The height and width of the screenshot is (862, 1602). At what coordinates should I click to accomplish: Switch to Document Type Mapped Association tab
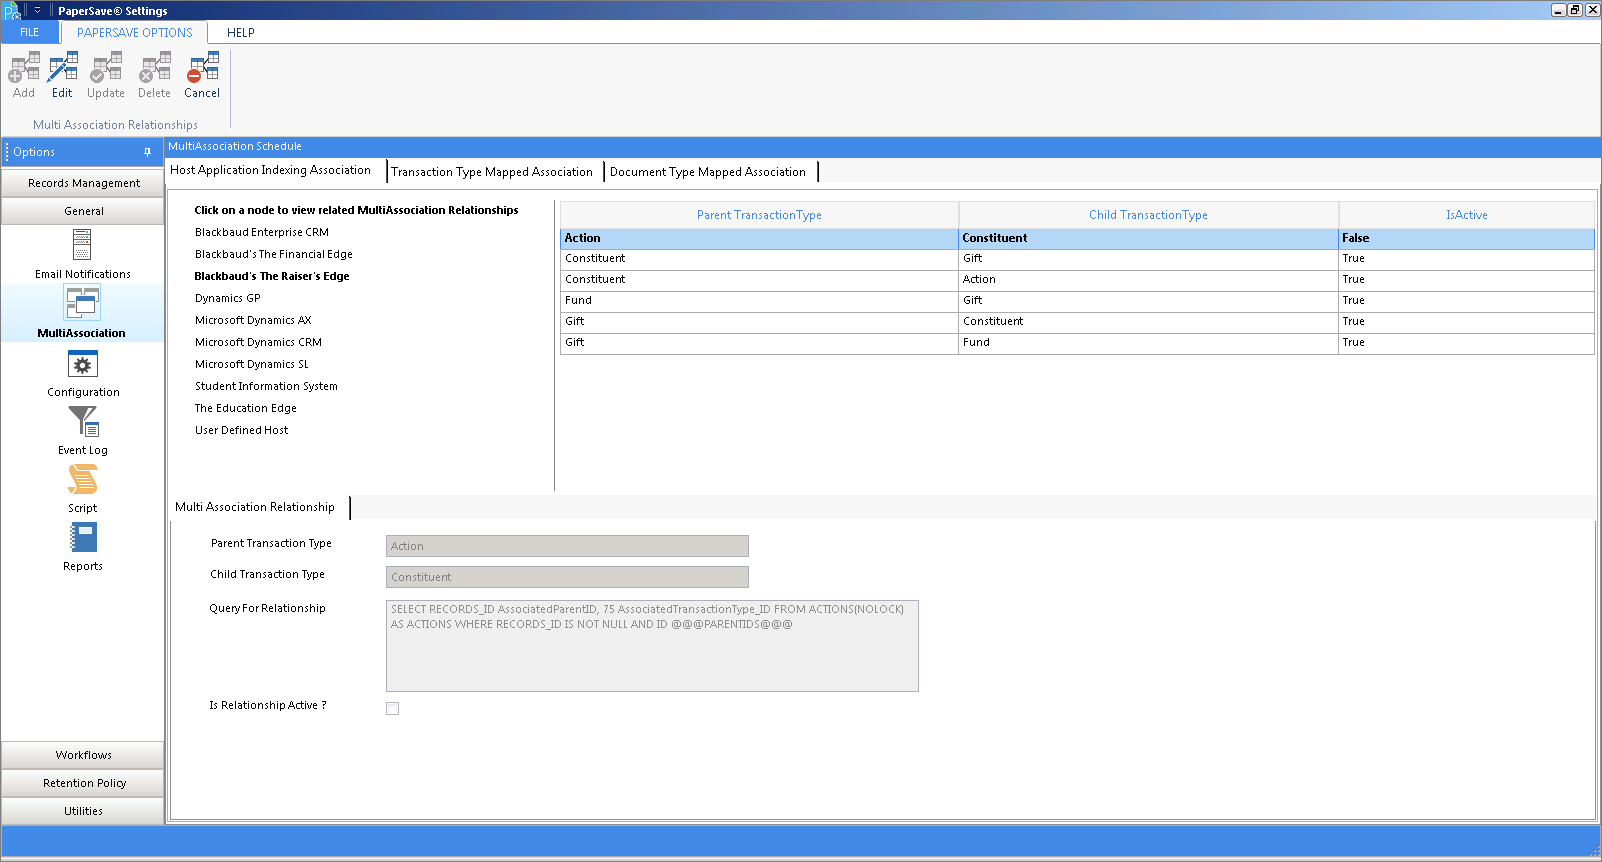coord(708,172)
